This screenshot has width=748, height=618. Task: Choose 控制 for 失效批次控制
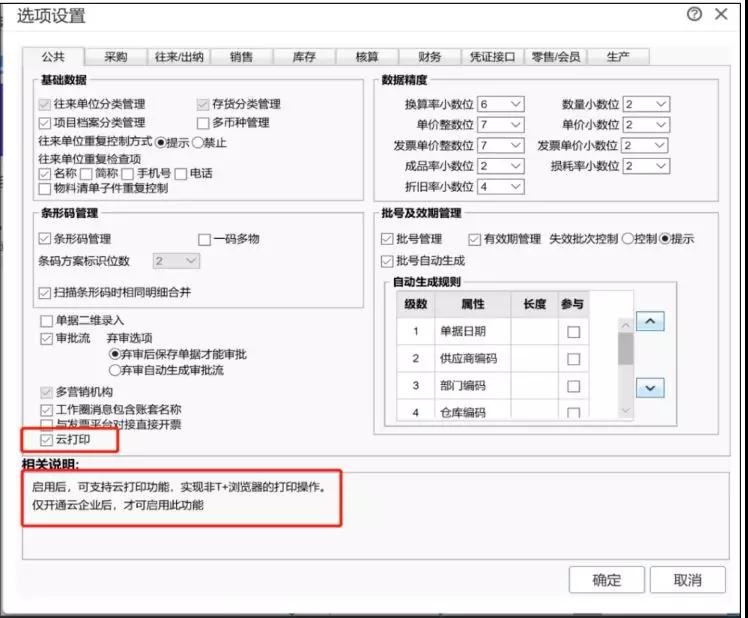628,239
